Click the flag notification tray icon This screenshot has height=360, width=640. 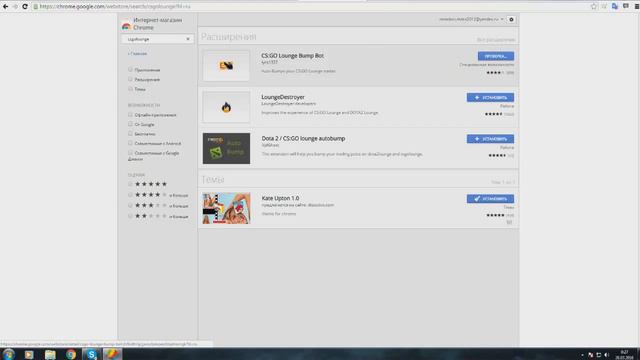591,355
